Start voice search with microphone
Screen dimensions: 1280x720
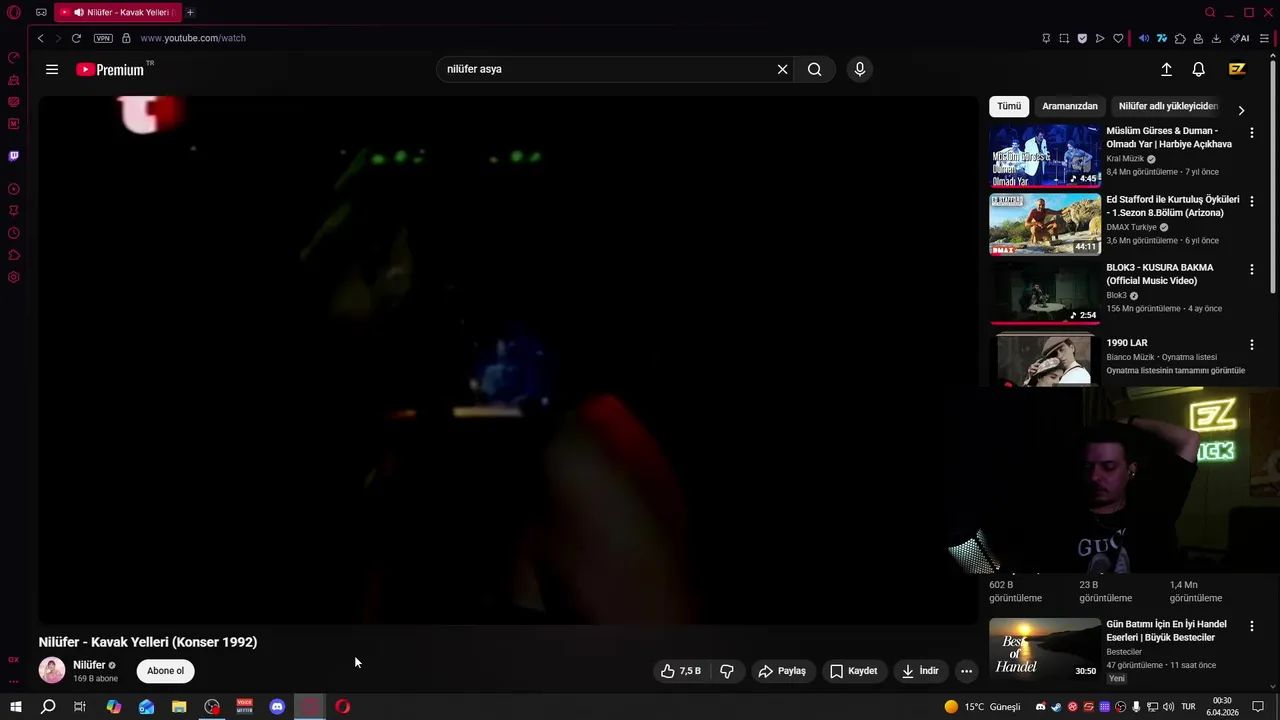859,69
